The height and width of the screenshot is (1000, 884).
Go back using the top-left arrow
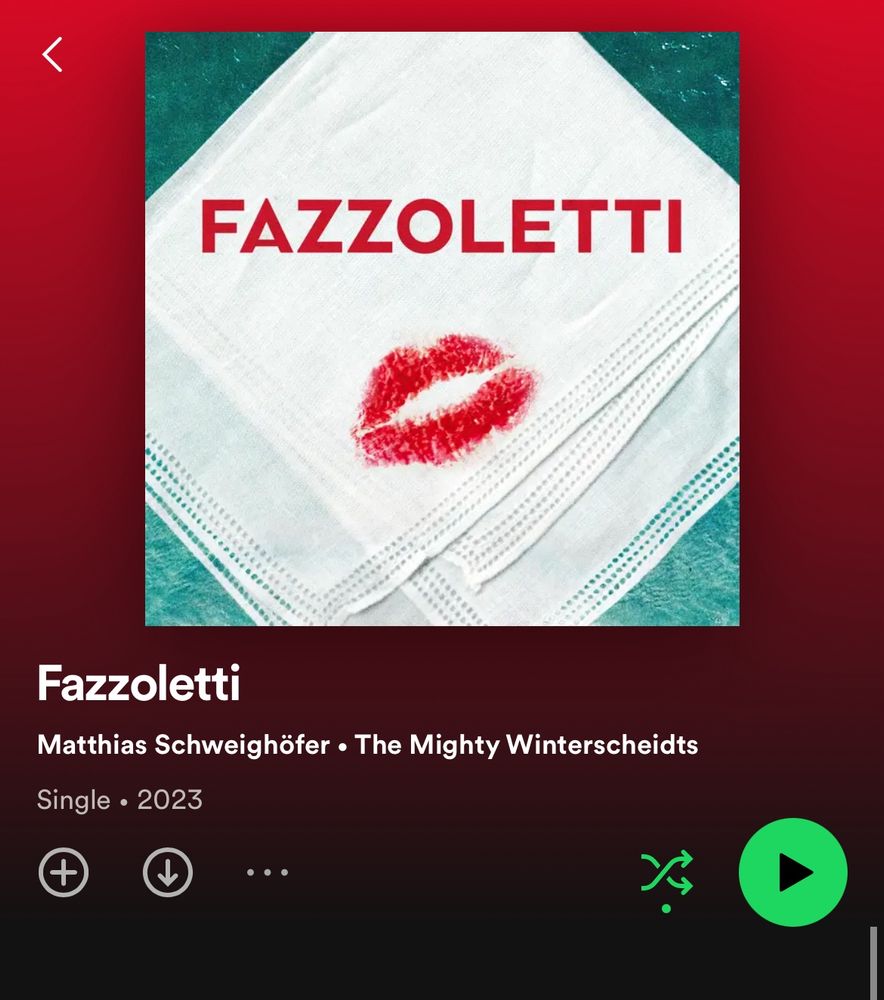coord(52,54)
